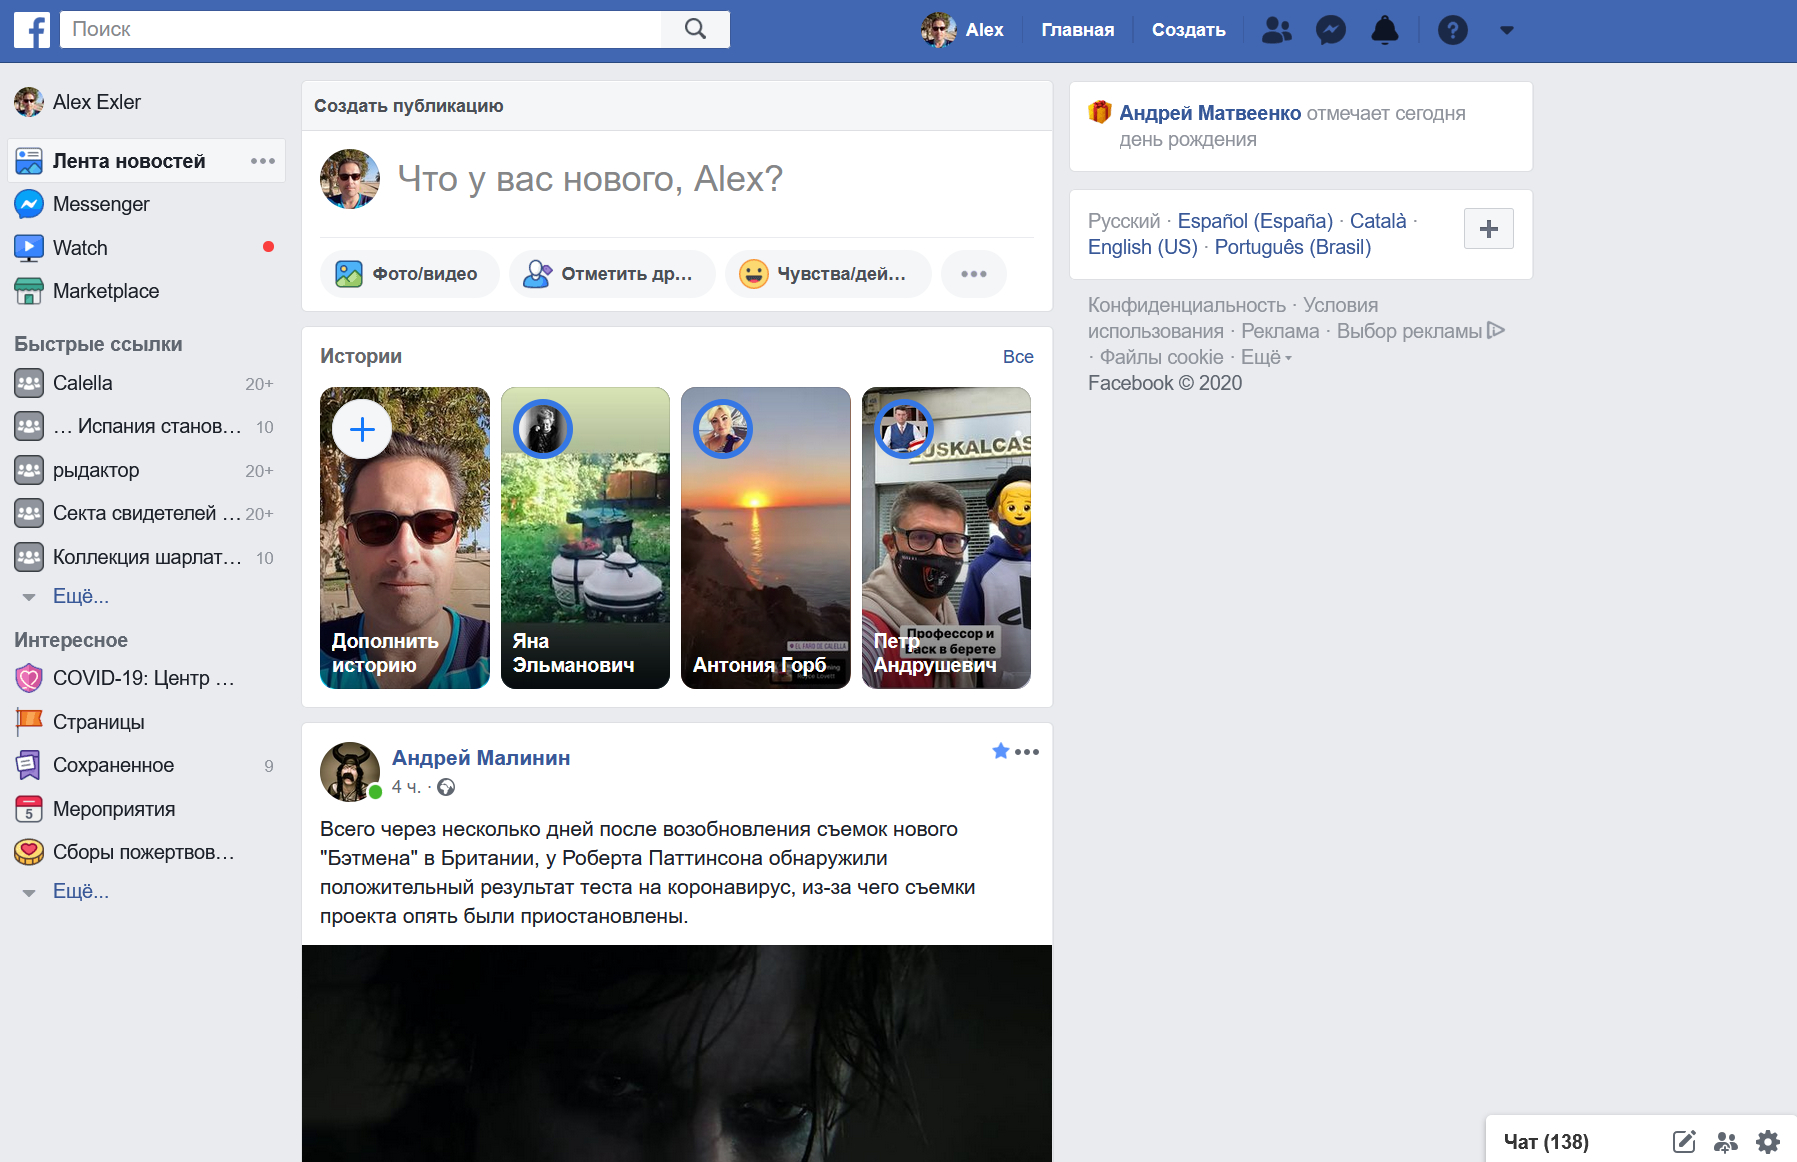Screen dimensions: 1797x1162
Task: Click the Поиск search field
Action: (360, 30)
